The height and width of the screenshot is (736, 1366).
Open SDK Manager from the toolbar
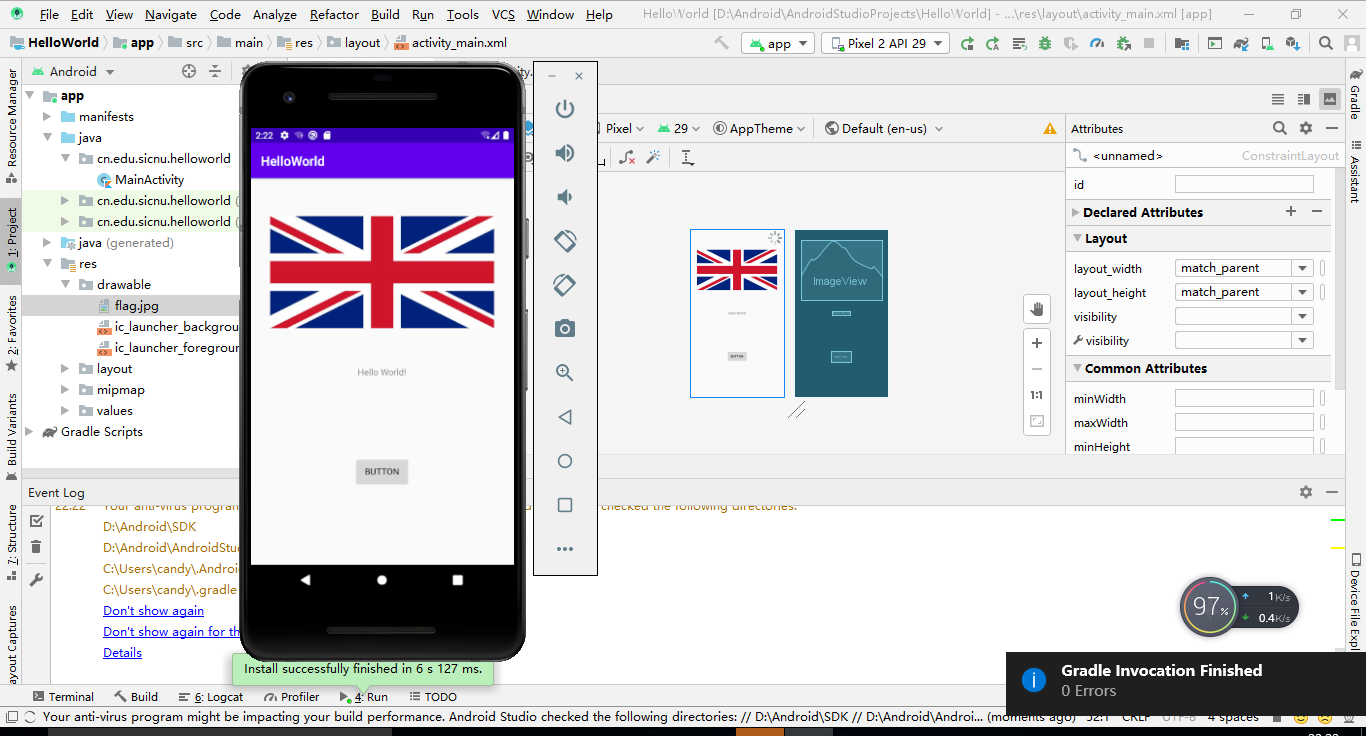click(x=1291, y=43)
